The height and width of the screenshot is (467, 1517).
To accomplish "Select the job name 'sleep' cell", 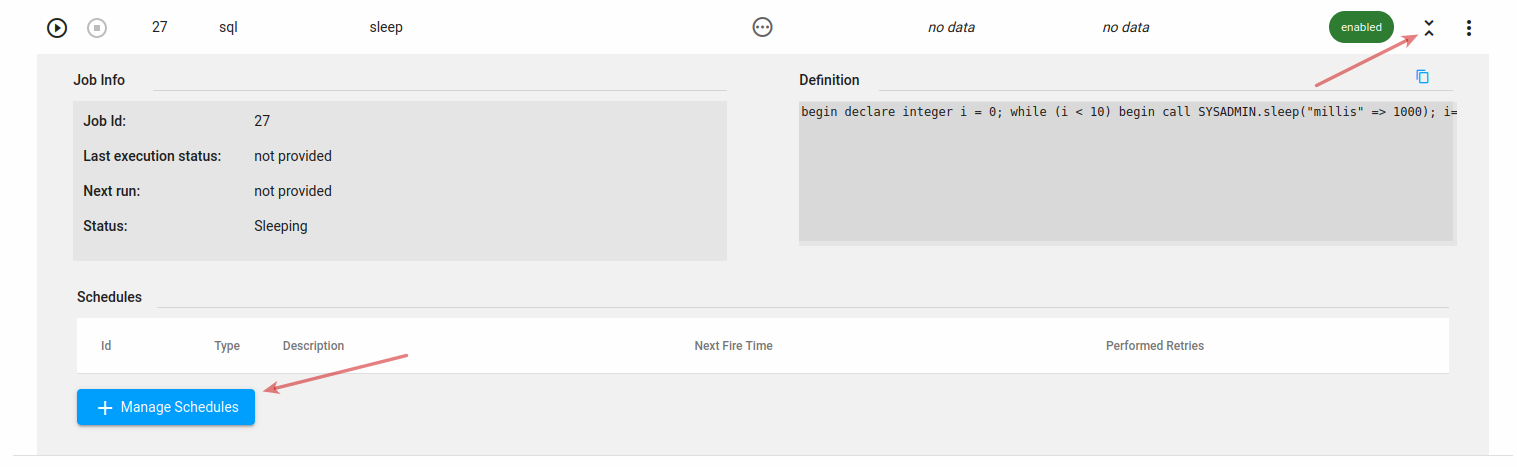I will (386, 28).
